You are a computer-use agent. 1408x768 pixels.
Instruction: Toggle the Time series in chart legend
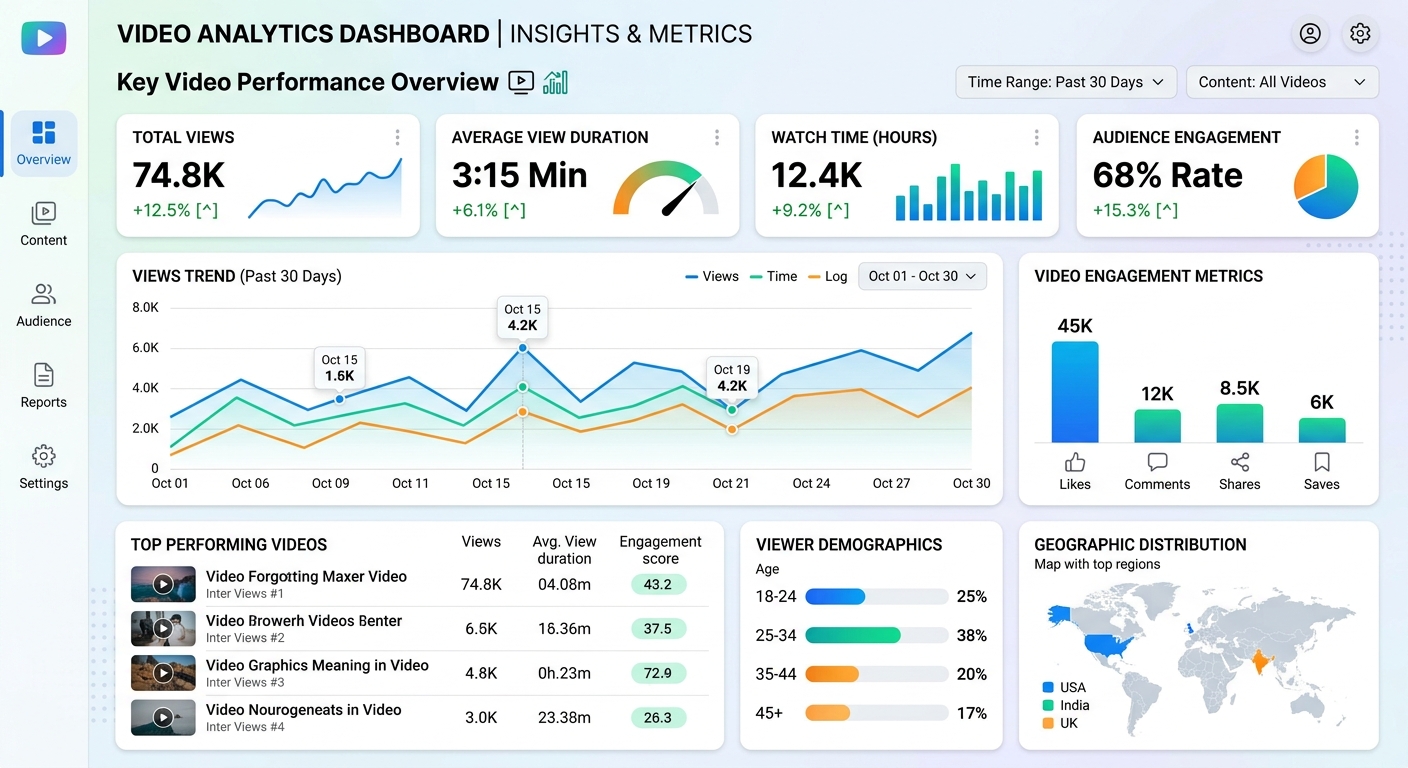[x=773, y=276]
